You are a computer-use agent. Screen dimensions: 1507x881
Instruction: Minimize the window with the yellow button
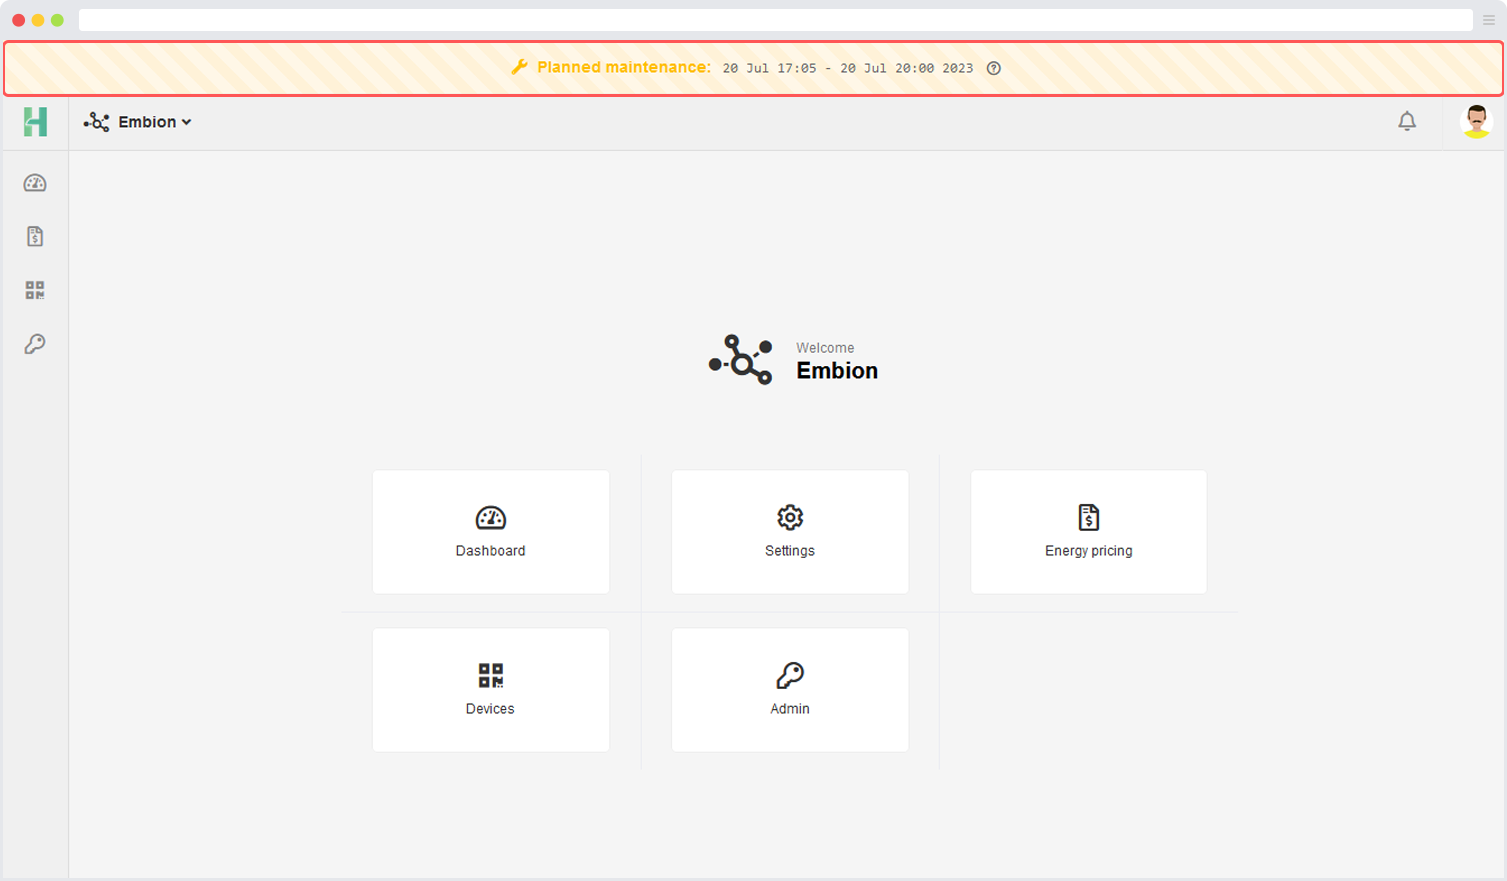[x=38, y=20]
